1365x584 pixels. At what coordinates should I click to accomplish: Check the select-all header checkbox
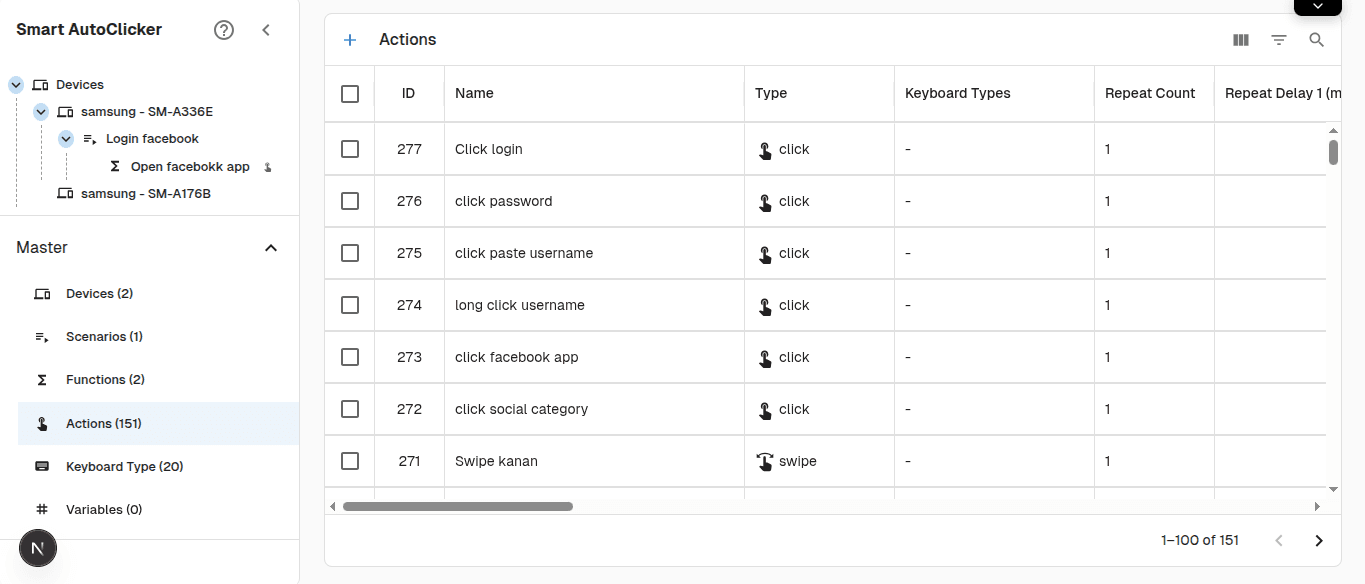click(350, 94)
